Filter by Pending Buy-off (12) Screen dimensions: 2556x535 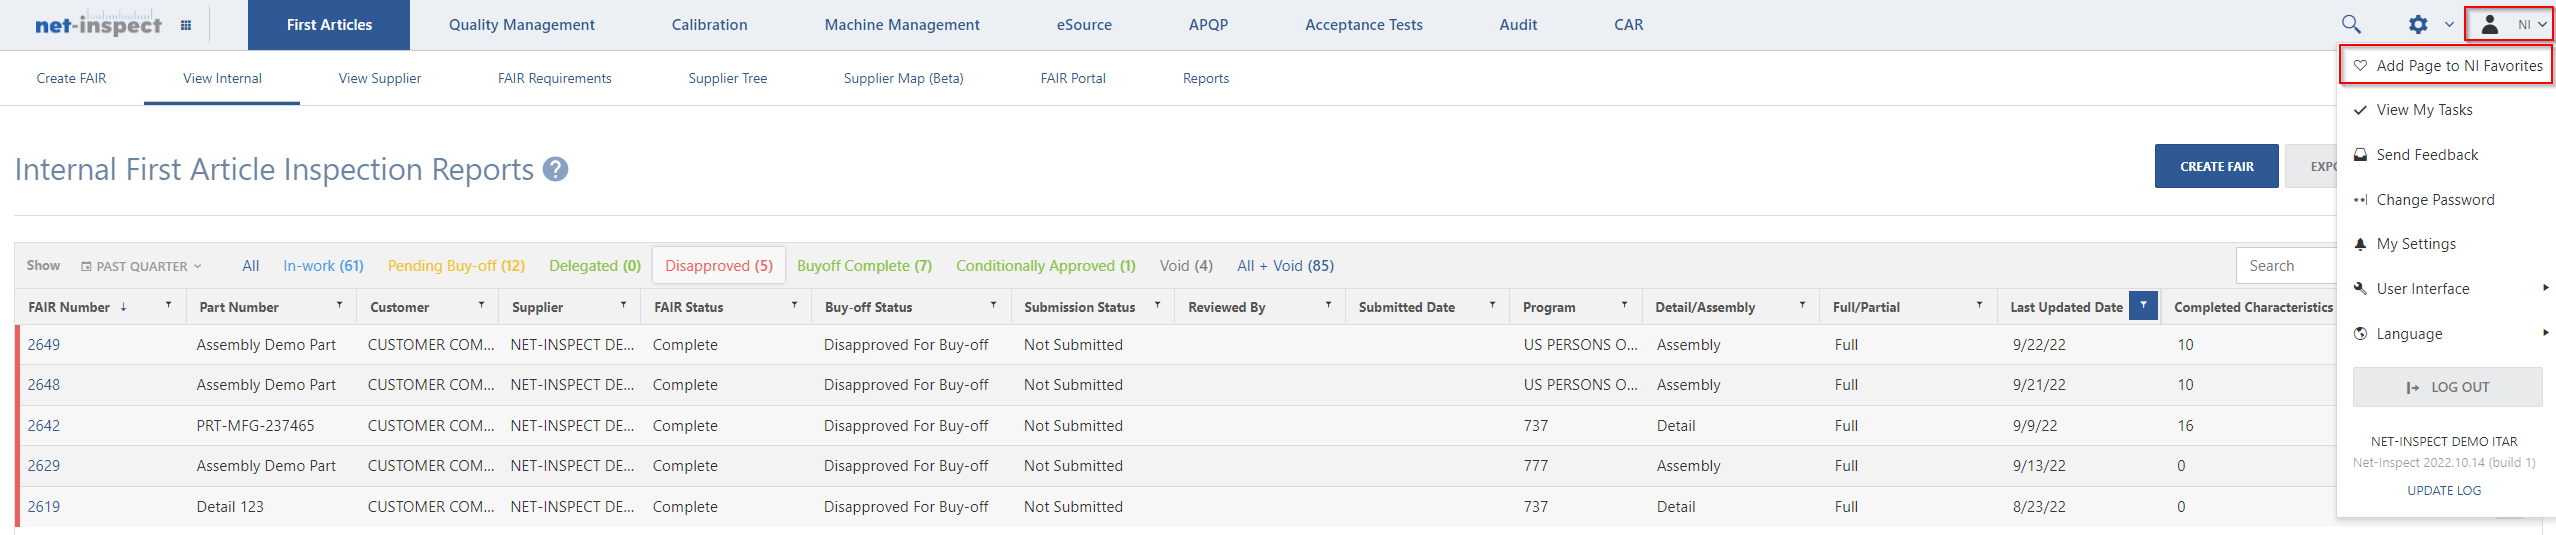click(x=456, y=266)
